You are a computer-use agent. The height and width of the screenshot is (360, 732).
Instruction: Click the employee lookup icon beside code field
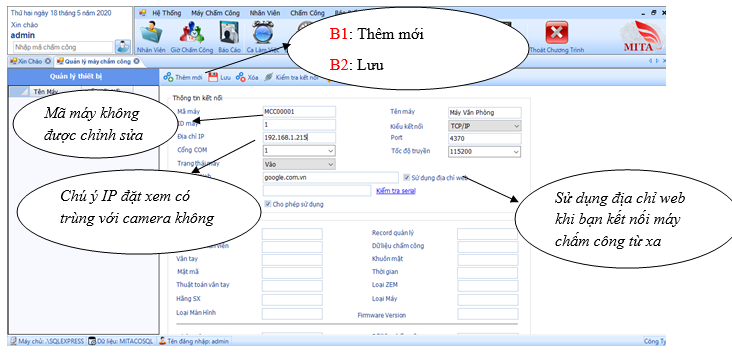click(x=123, y=47)
